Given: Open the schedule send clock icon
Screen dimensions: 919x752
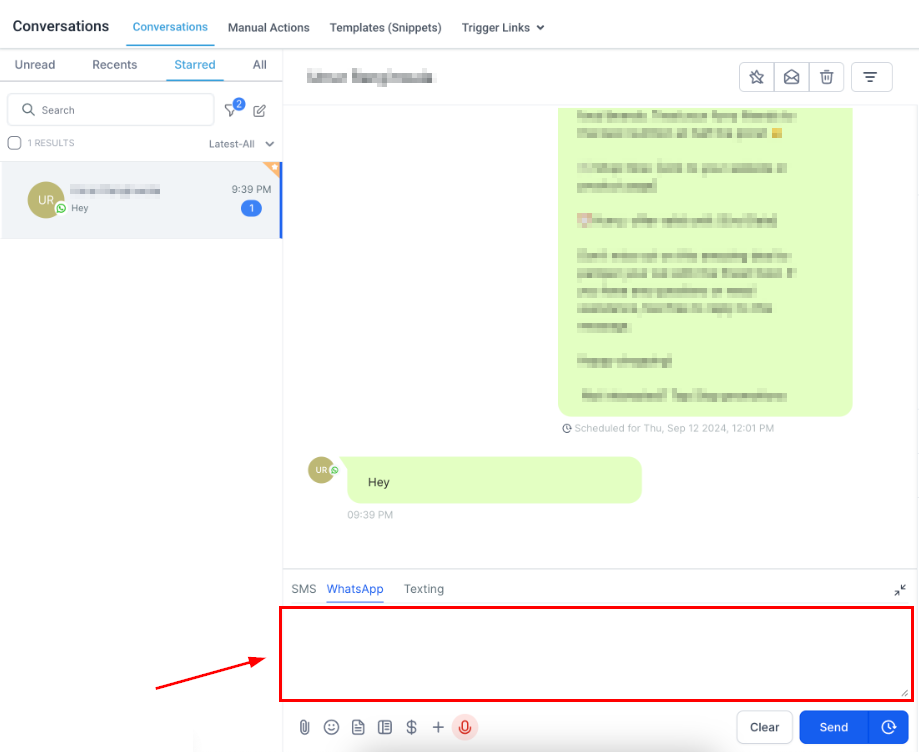Looking at the screenshot, I should 888,728.
